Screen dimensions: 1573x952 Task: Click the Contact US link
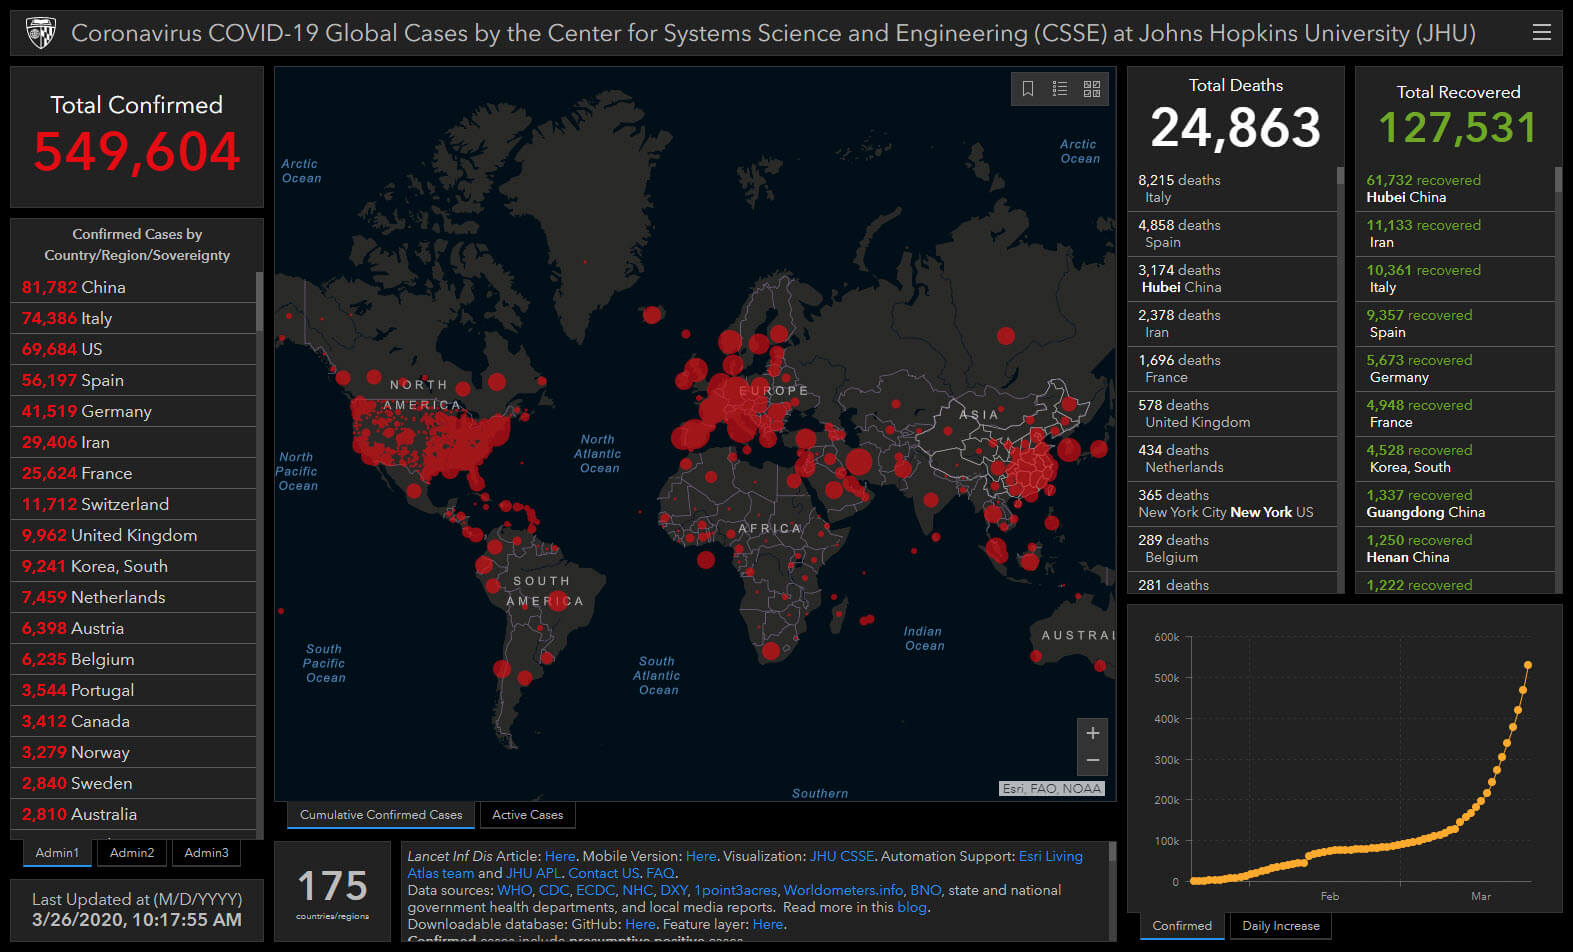tap(603, 873)
